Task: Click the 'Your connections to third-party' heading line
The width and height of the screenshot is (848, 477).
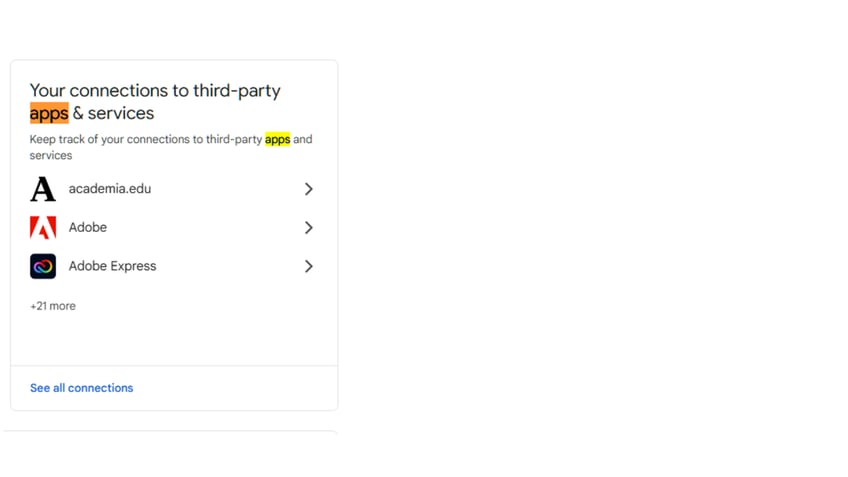Action: coord(155,90)
